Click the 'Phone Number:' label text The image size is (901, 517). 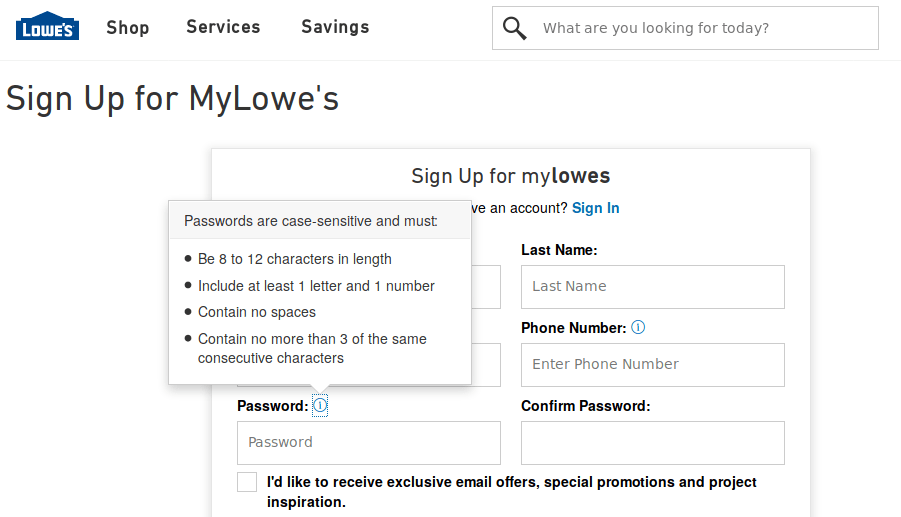[x=573, y=328]
